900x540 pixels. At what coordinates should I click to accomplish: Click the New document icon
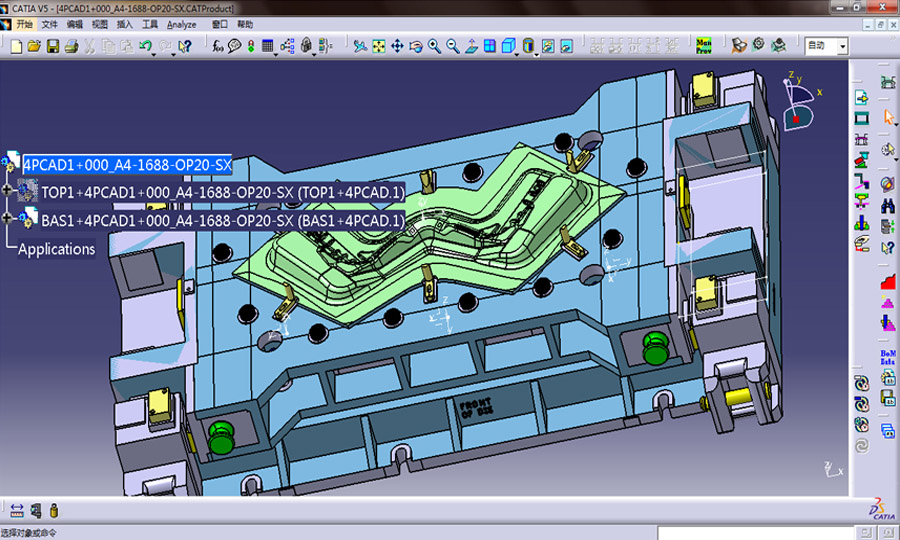pyautogui.click(x=17, y=46)
